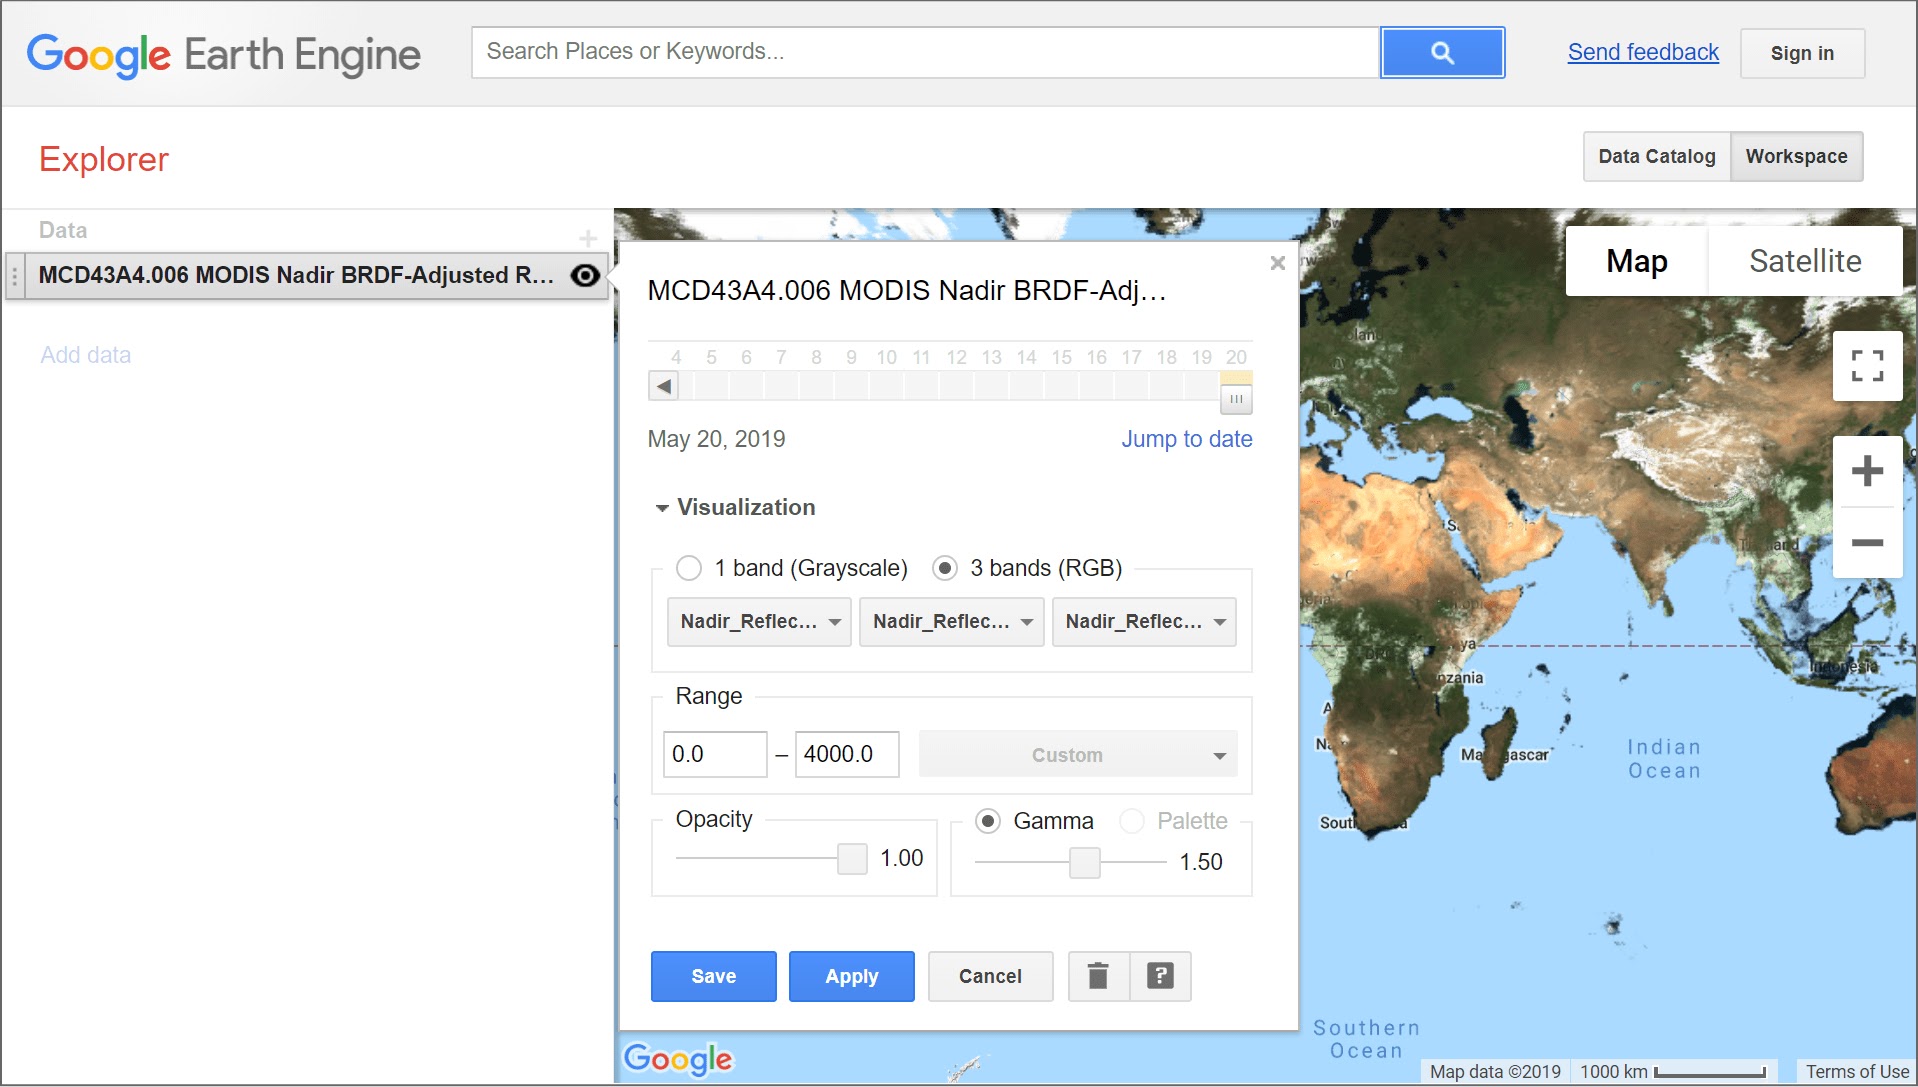This screenshot has width=1918, height=1087.
Task: Close the layer settings dialog
Action: (x=1277, y=263)
